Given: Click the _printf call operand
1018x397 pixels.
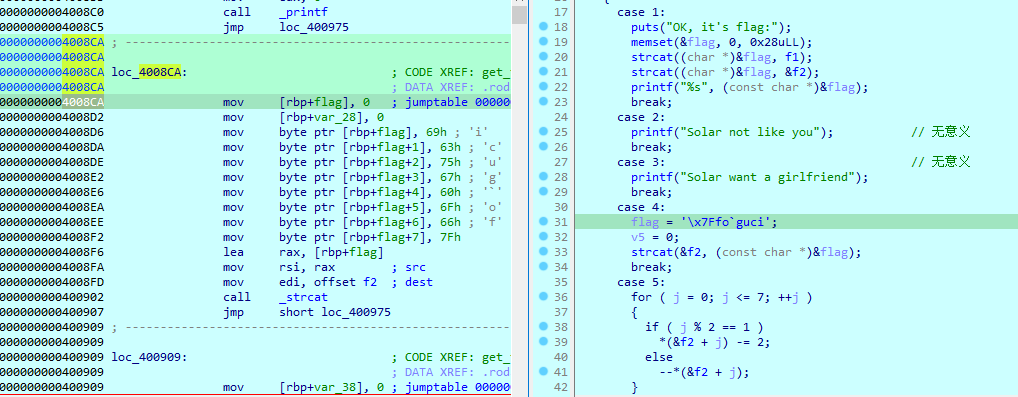Looking at the screenshot, I should click(x=303, y=12).
